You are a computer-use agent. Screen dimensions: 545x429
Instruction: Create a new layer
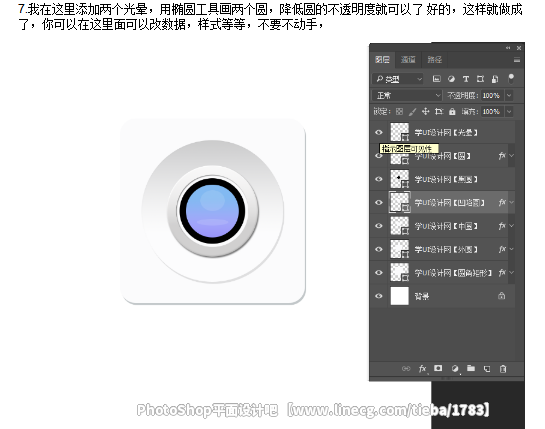[x=487, y=369]
